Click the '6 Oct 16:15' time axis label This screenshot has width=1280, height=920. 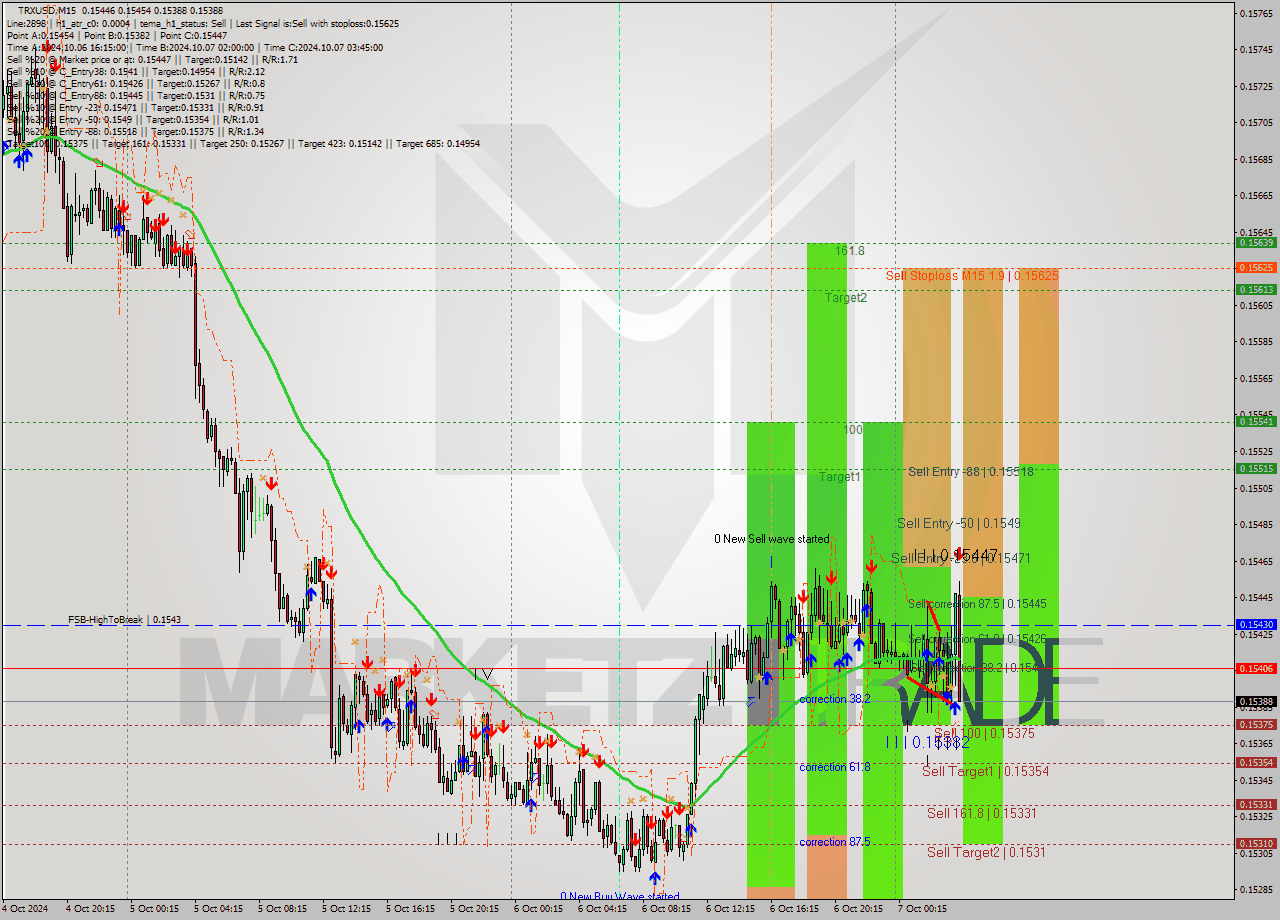(794, 909)
